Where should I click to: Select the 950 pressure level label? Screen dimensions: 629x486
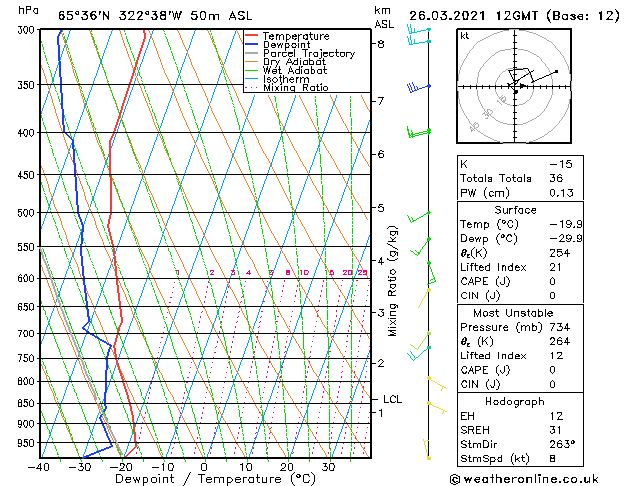click(28, 443)
